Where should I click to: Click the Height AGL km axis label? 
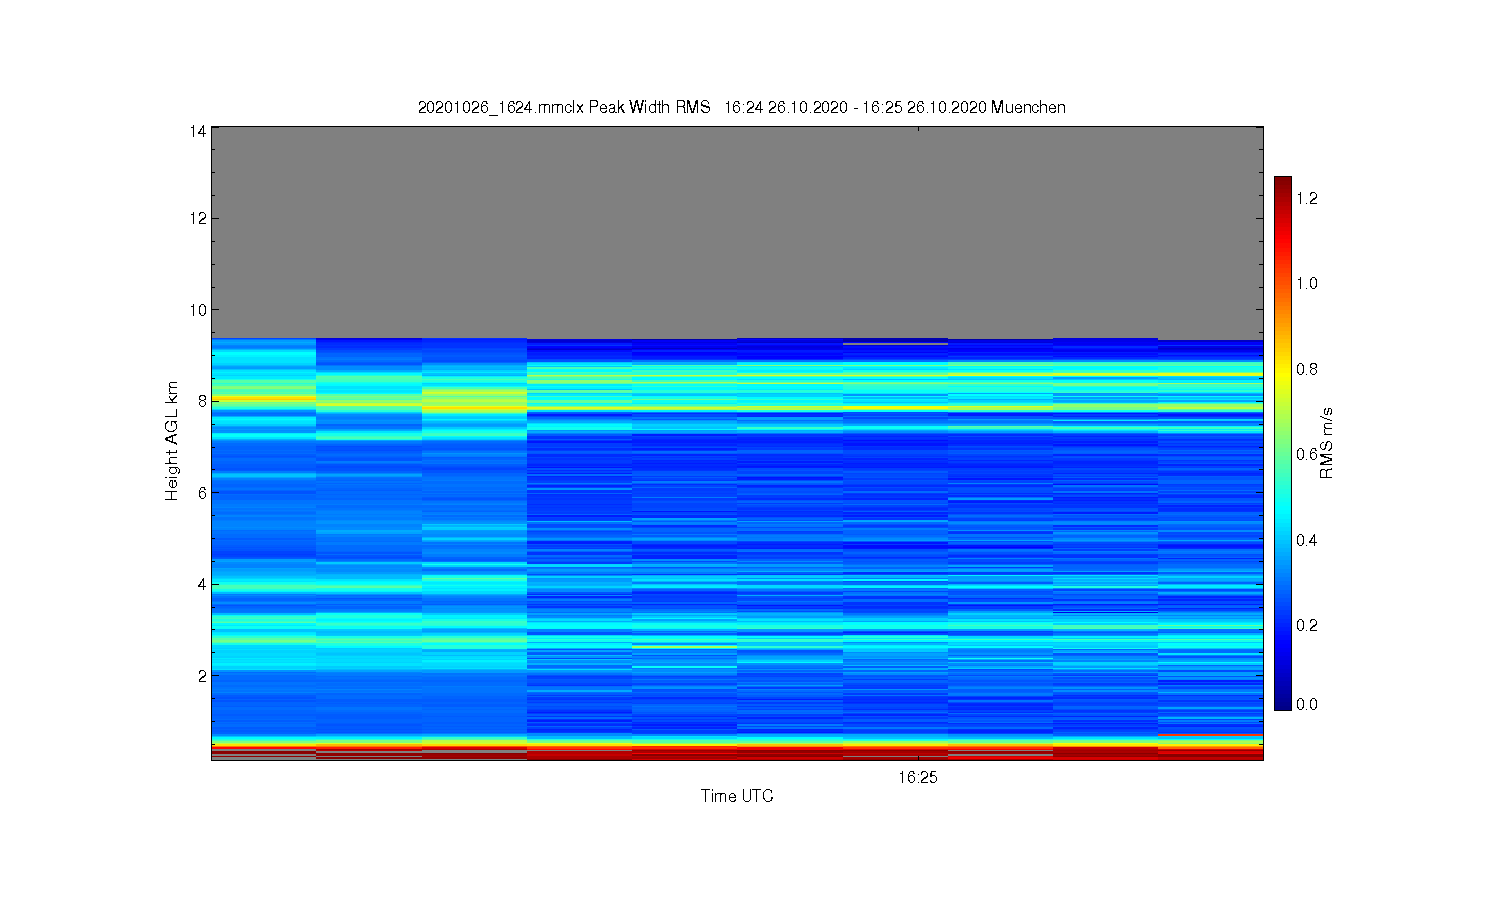172,441
